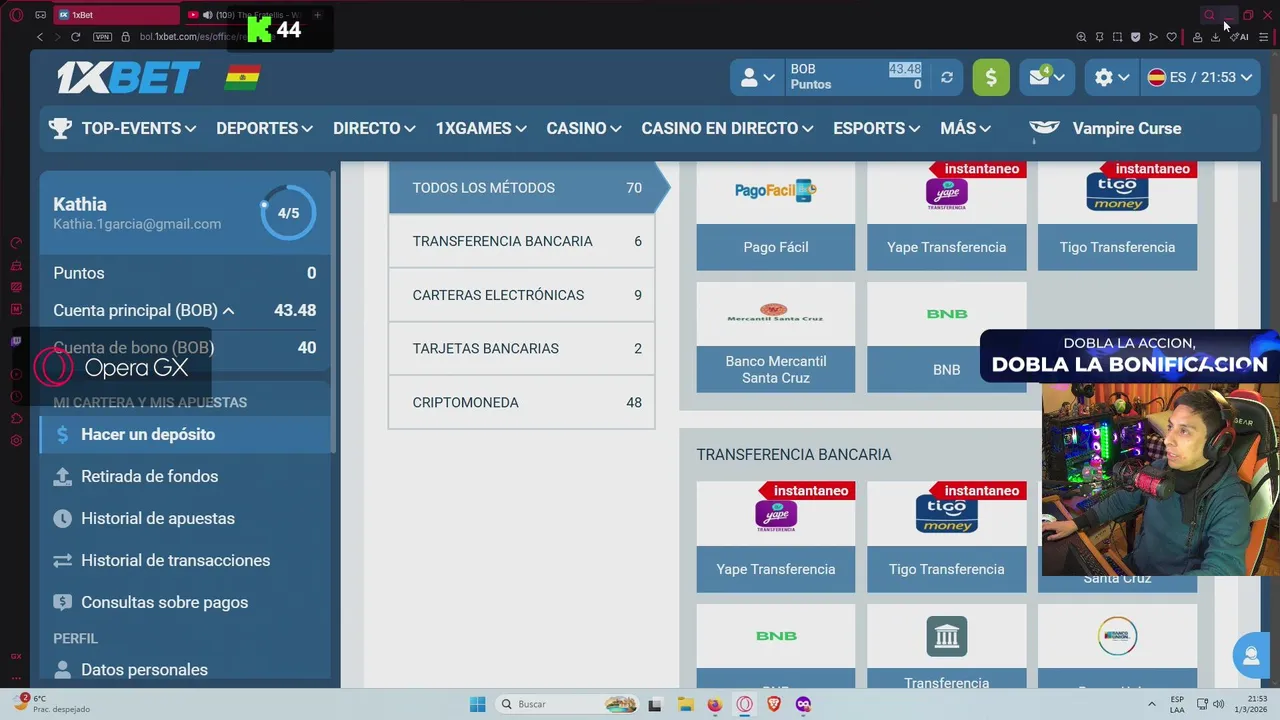
Task: Open the live chat support bubble
Action: (x=1250, y=656)
